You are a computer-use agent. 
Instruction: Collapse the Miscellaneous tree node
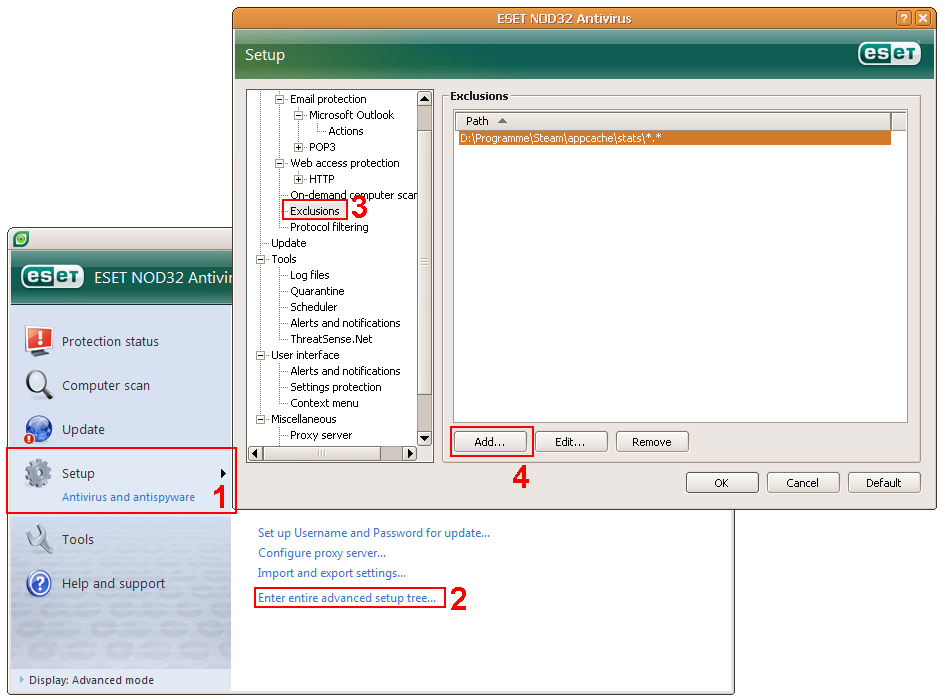(260, 419)
